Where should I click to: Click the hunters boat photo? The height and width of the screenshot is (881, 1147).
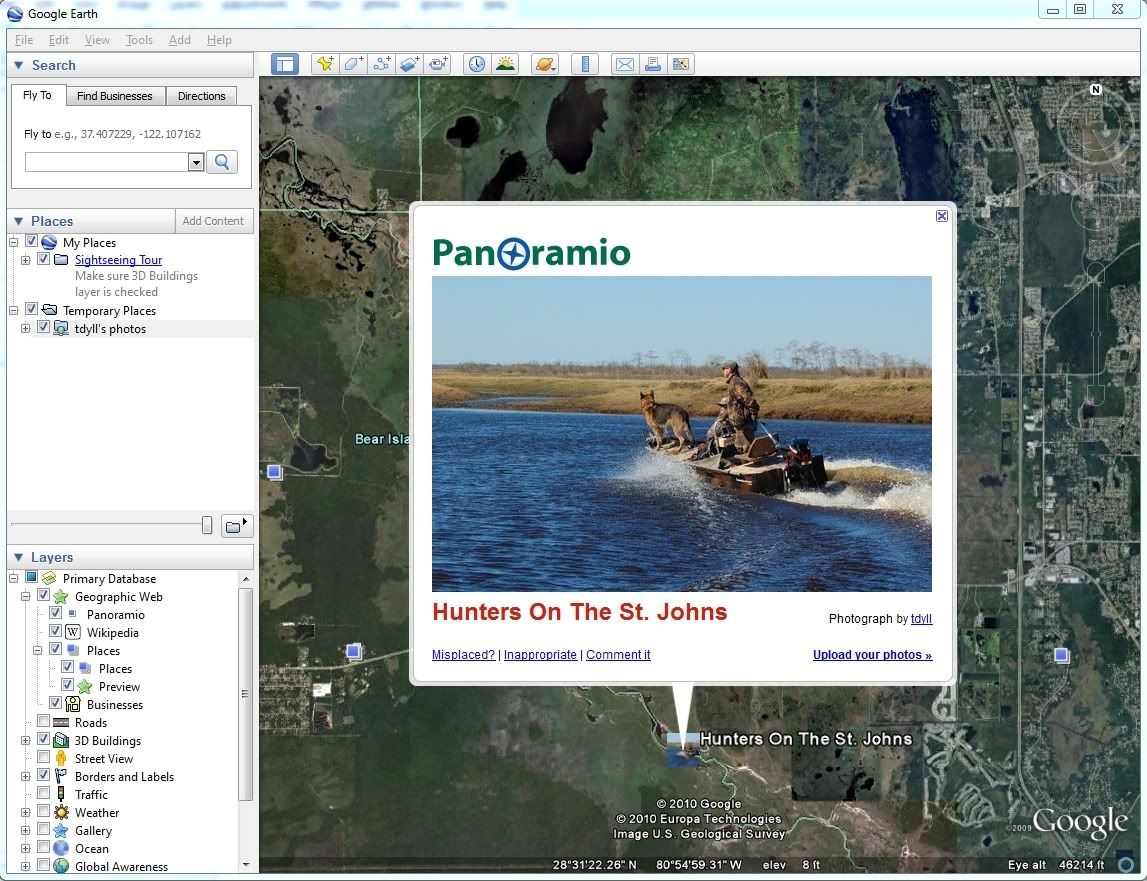(682, 433)
